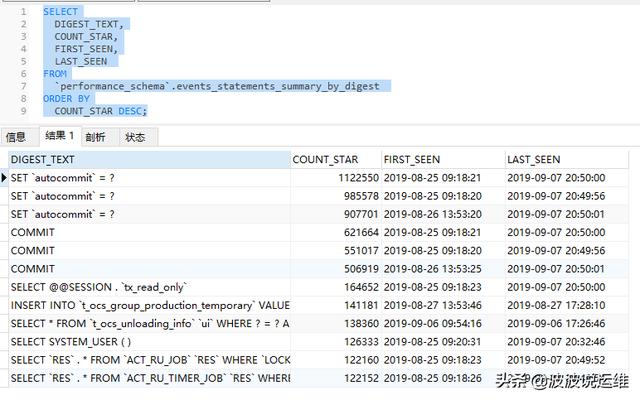Select first seen 2019-08-26 13:53:20
640x400 pixels.
coord(443,214)
